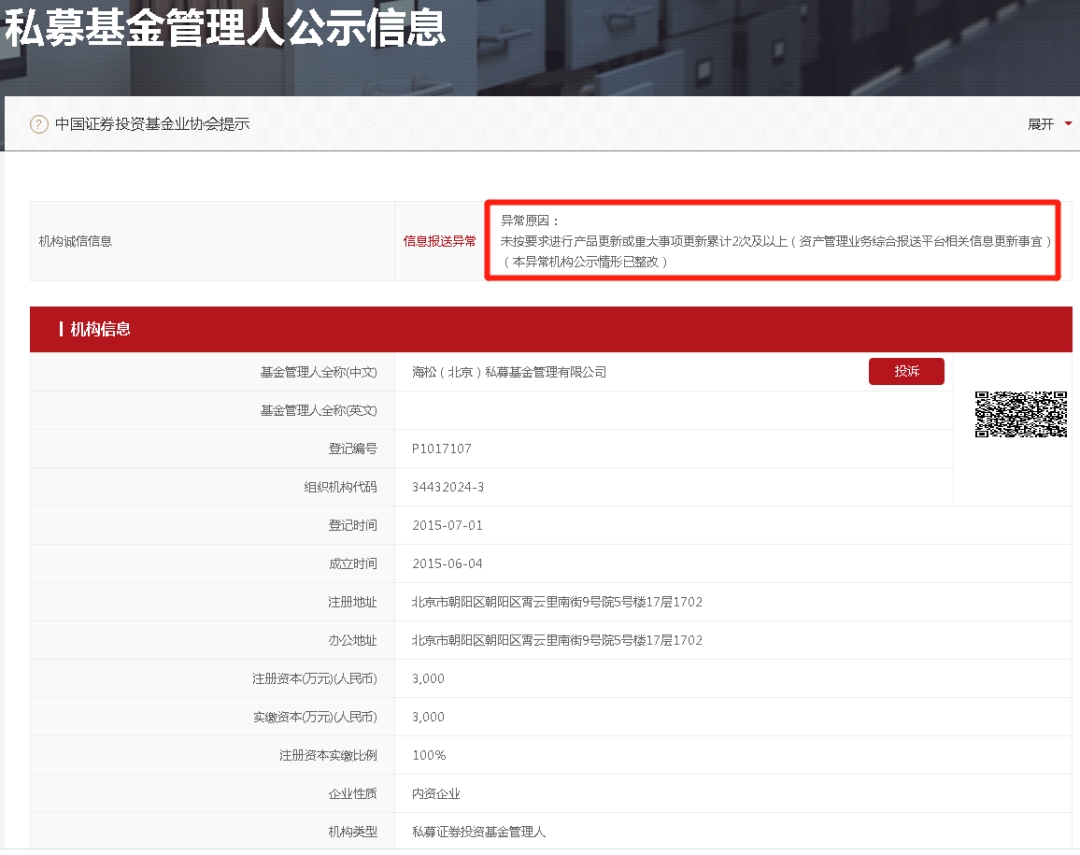The image size is (1080, 855).
Task: Click the question mark icon beside 中国证券投资基金业协会提示
Action: 39,124
